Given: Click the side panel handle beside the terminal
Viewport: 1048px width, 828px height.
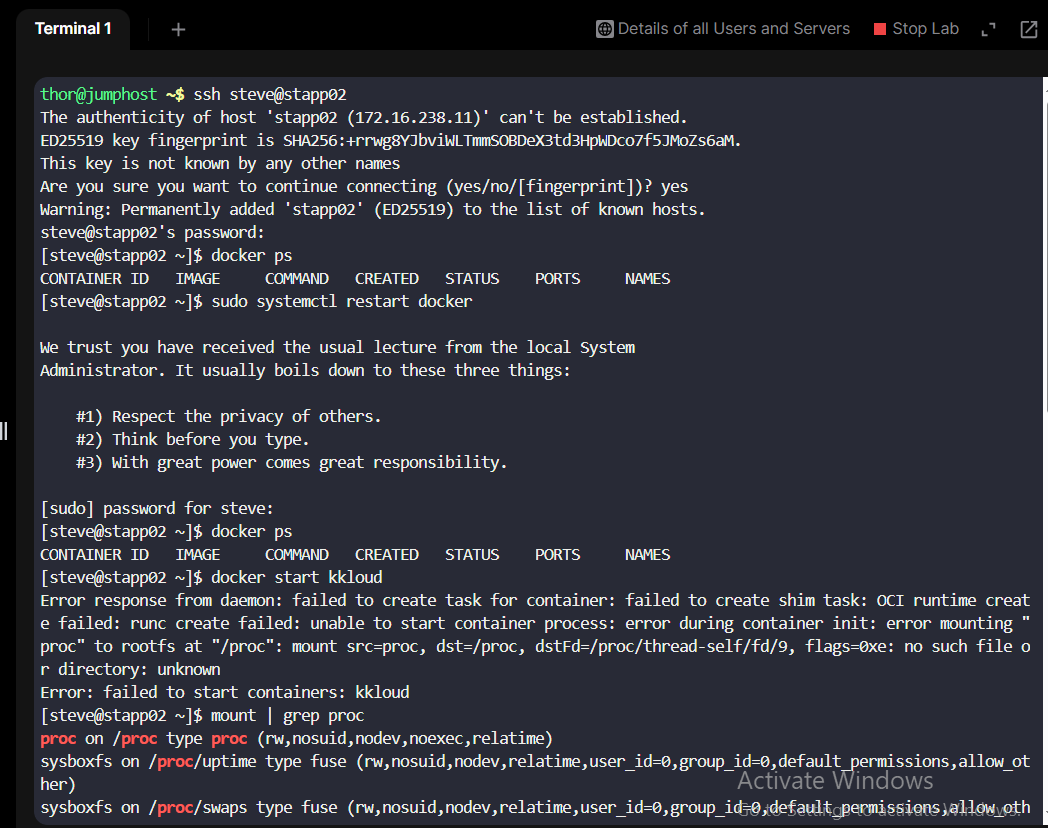Looking at the screenshot, I should click(4, 431).
